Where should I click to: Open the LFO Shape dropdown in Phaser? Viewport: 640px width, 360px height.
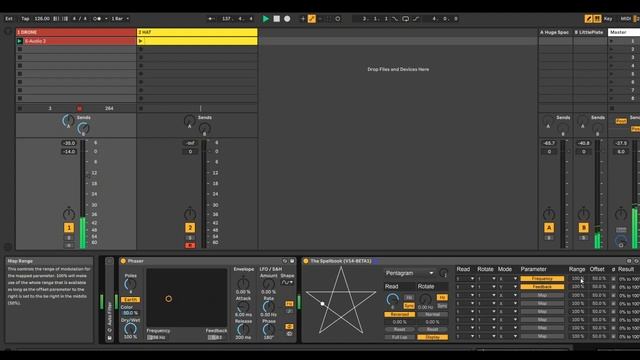pos(287,282)
